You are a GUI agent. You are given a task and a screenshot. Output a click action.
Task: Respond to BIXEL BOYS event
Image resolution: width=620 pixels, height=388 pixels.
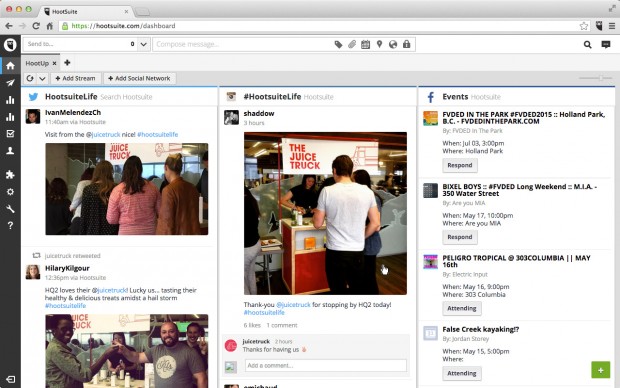pyautogui.click(x=460, y=237)
